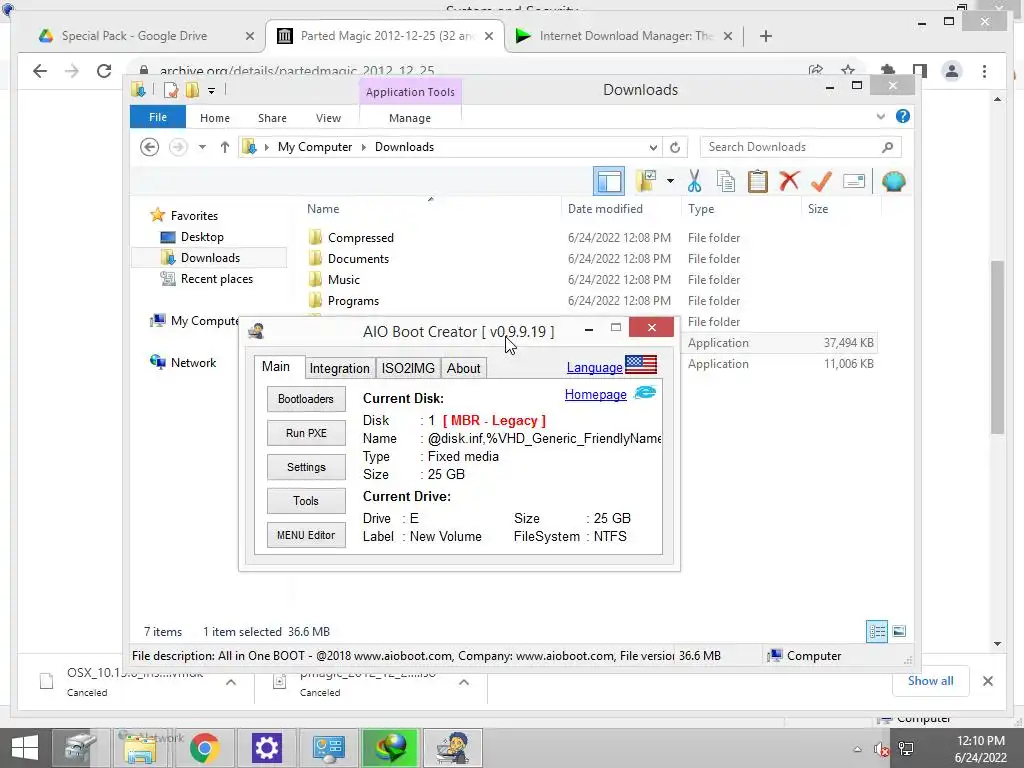Open the MENU Editor button
Image resolution: width=1024 pixels, height=768 pixels.
click(x=306, y=535)
